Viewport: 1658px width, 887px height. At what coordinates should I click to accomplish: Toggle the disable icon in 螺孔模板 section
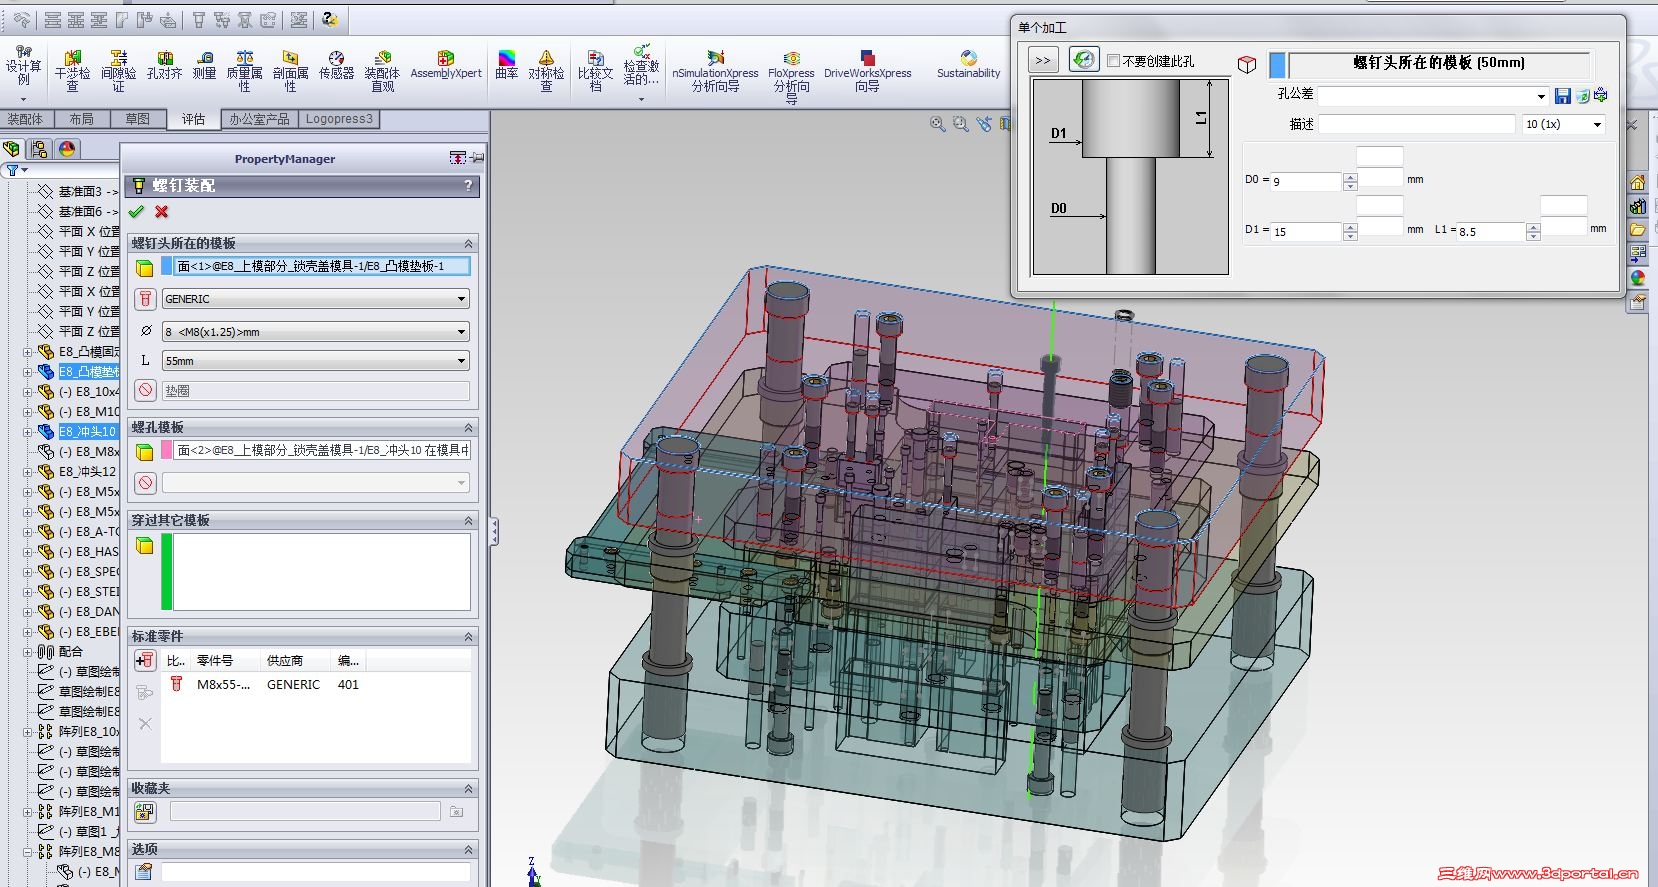pyautogui.click(x=146, y=483)
